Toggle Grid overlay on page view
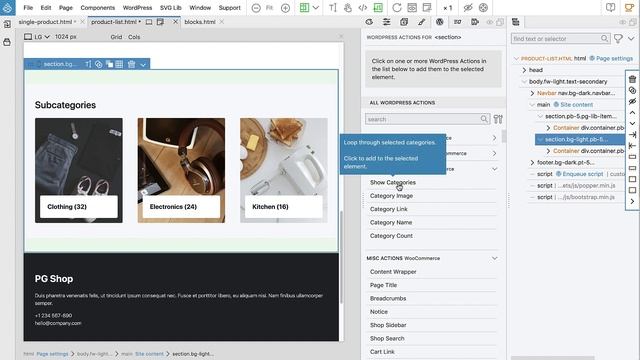Image resolution: width=640 pixels, height=360 pixels. click(116, 37)
